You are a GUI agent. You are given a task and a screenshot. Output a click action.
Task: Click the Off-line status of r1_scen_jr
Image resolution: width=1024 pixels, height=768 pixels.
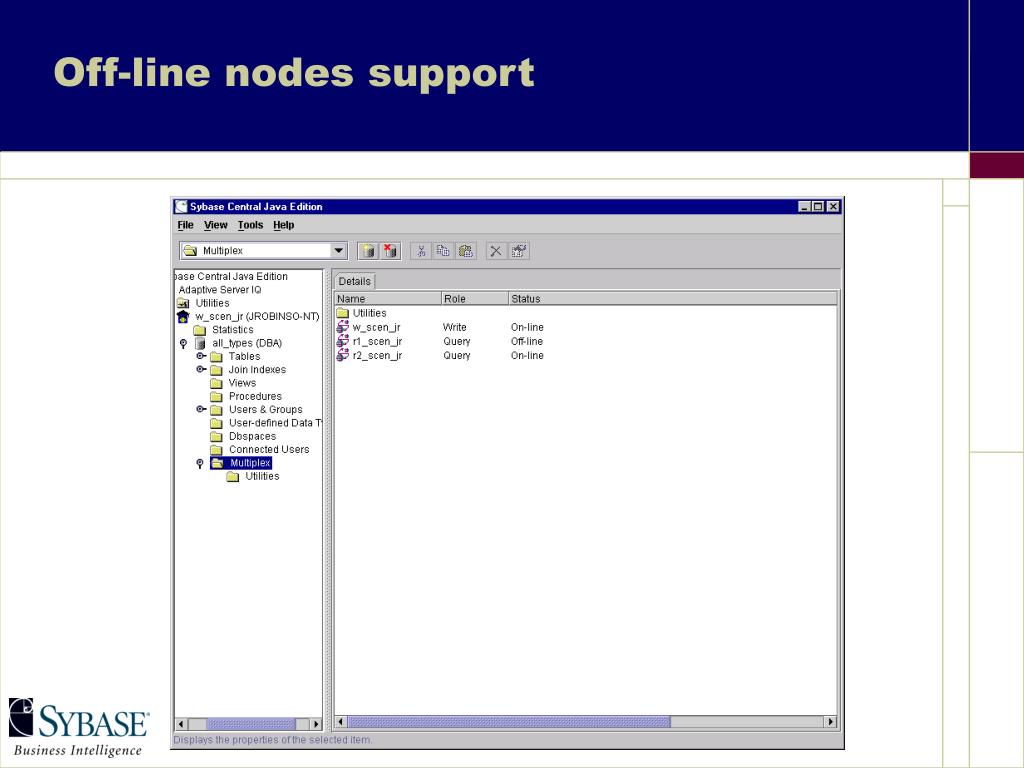(x=526, y=342)
